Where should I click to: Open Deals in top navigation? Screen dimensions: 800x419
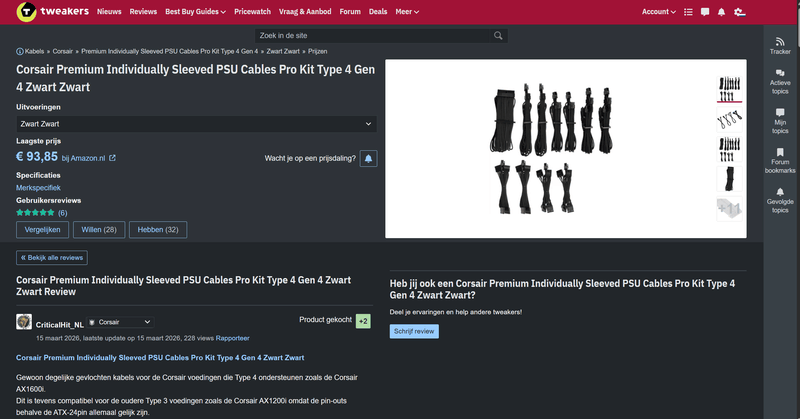(378, 11)
